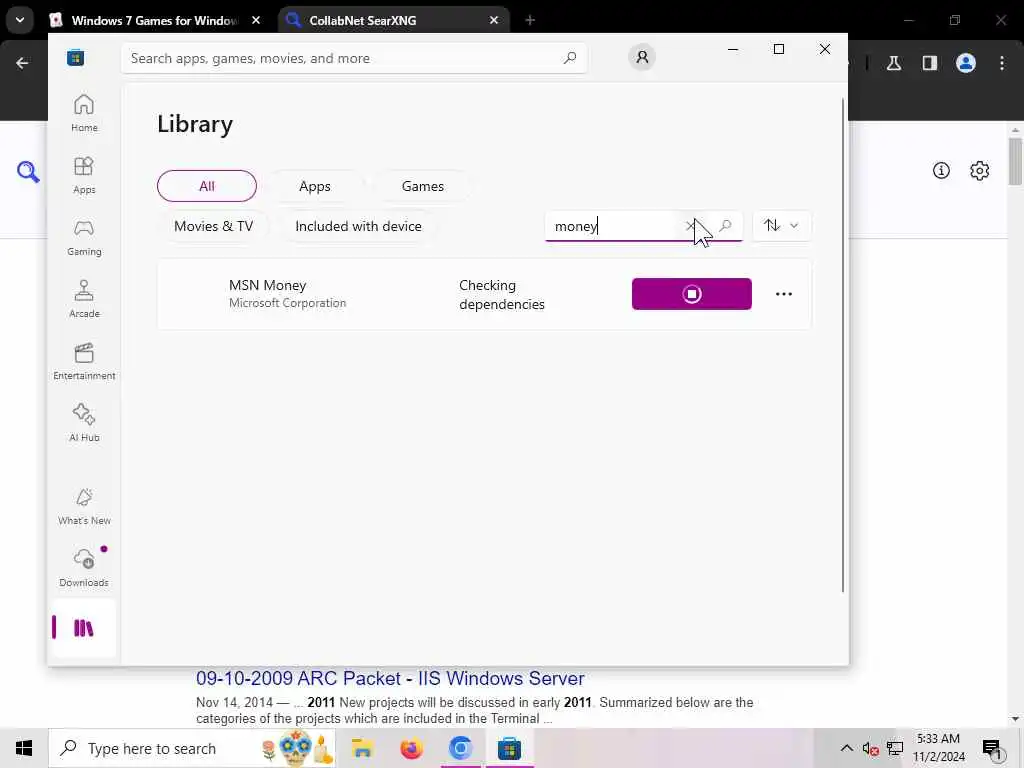Open AI Hub in sidebar

pyautogui.click(x=84, y=423)
